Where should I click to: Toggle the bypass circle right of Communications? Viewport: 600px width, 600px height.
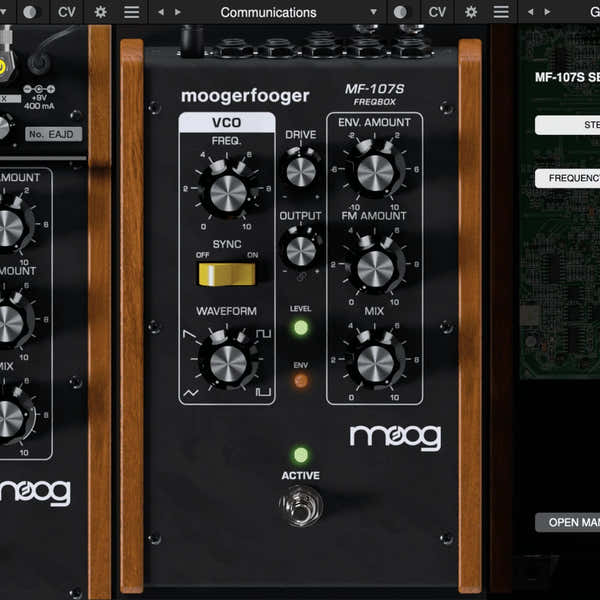pos(400,12)
